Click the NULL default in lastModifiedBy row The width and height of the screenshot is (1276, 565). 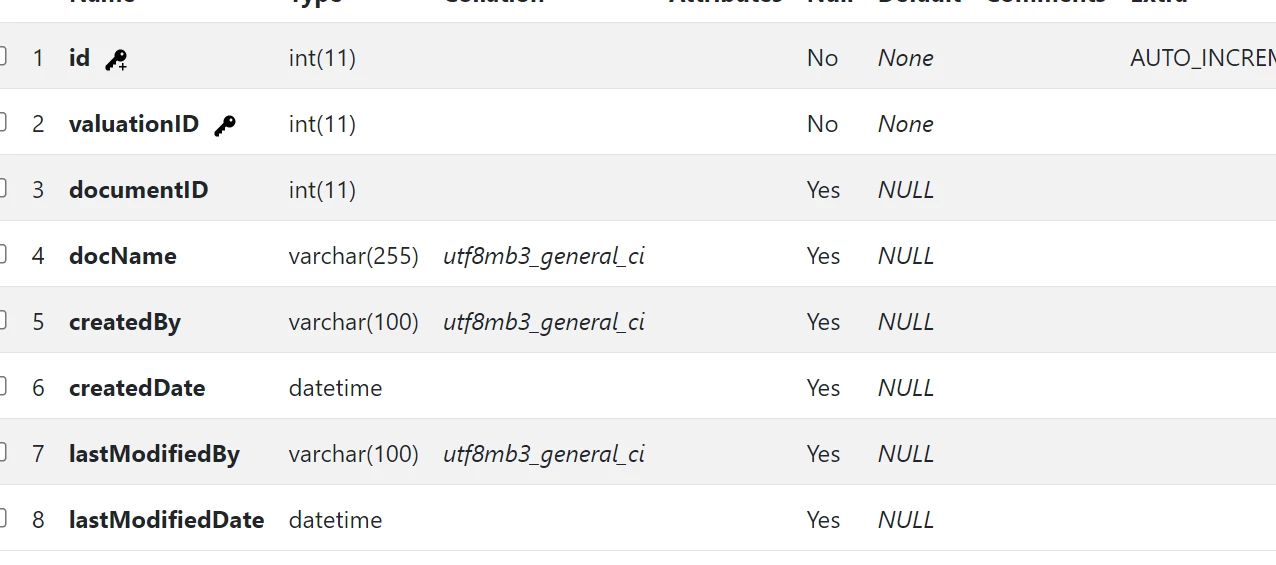pos(906,454)
